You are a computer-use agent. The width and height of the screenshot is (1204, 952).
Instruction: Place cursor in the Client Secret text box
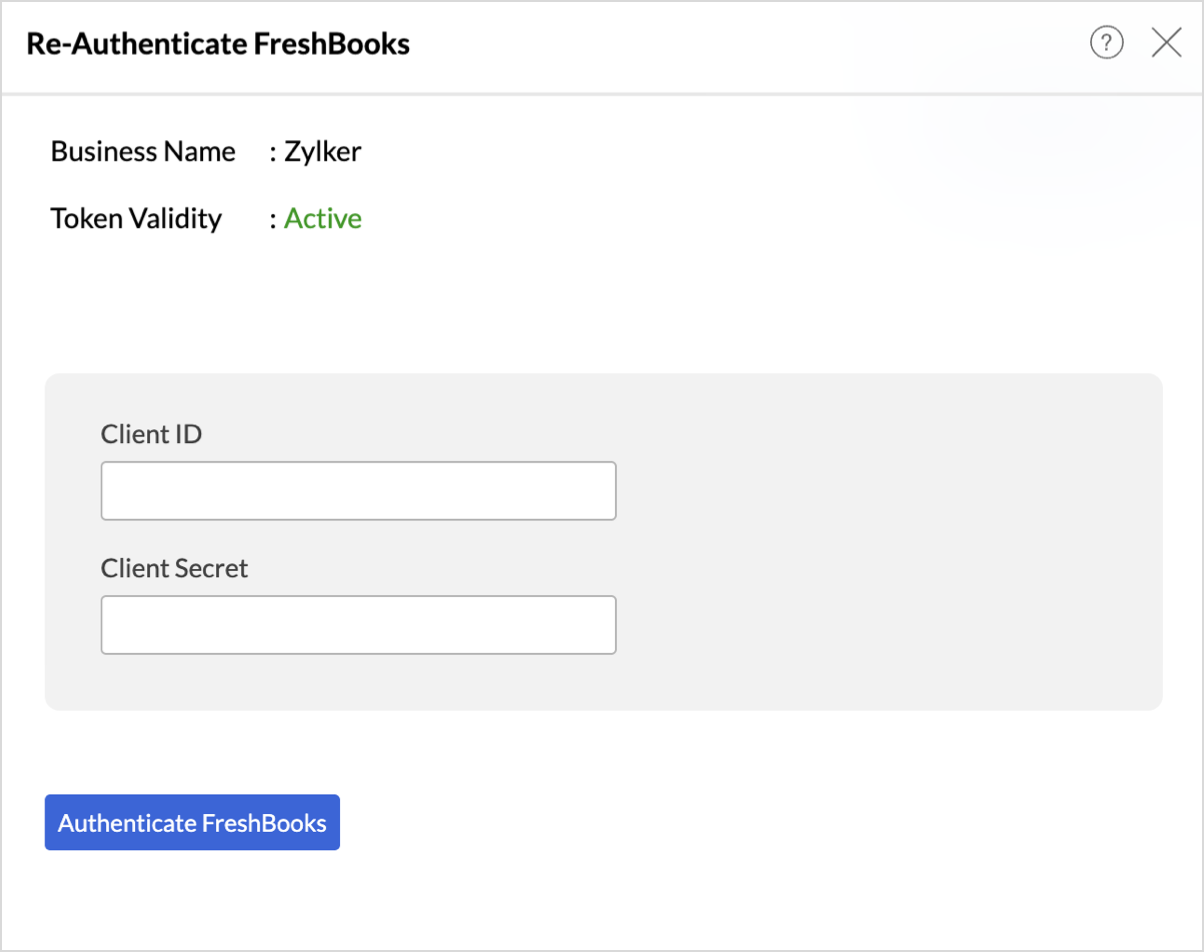point(358,625)
